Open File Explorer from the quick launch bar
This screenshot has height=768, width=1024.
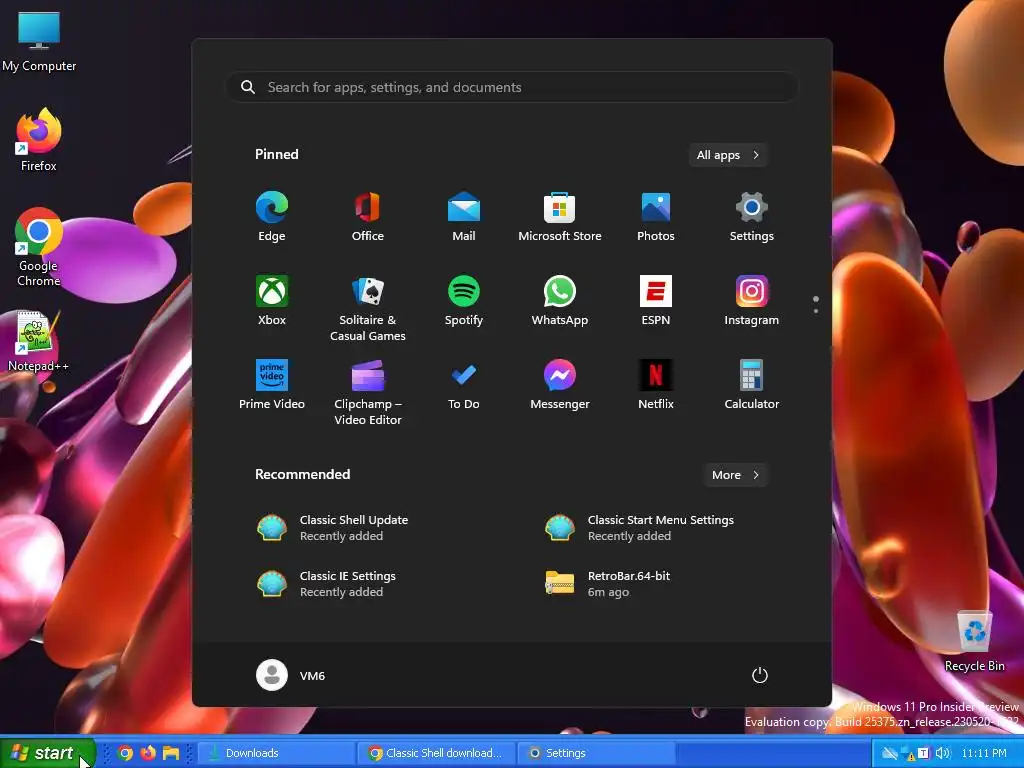click(171, 753)
